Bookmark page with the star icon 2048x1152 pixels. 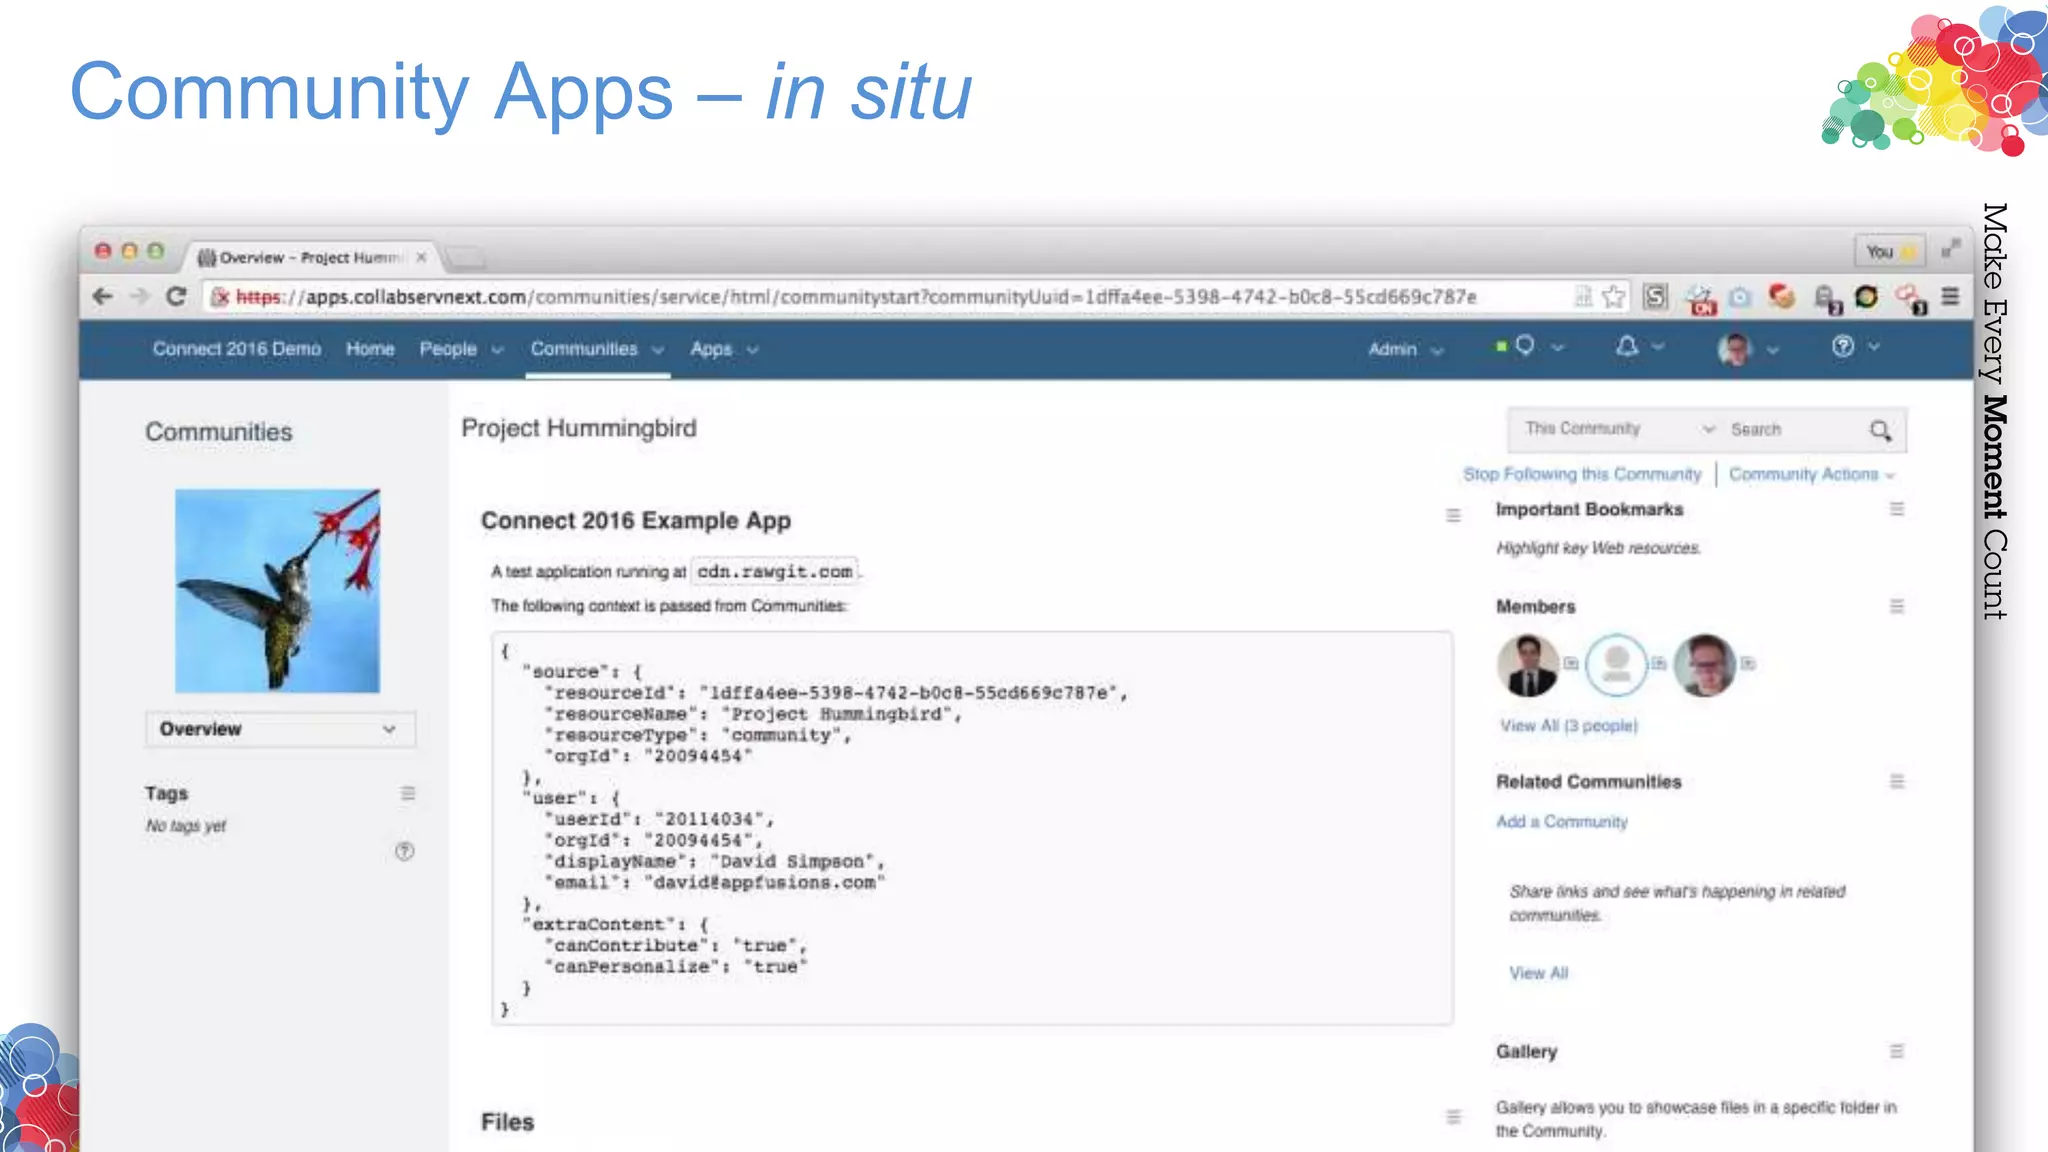(1612, 296)
